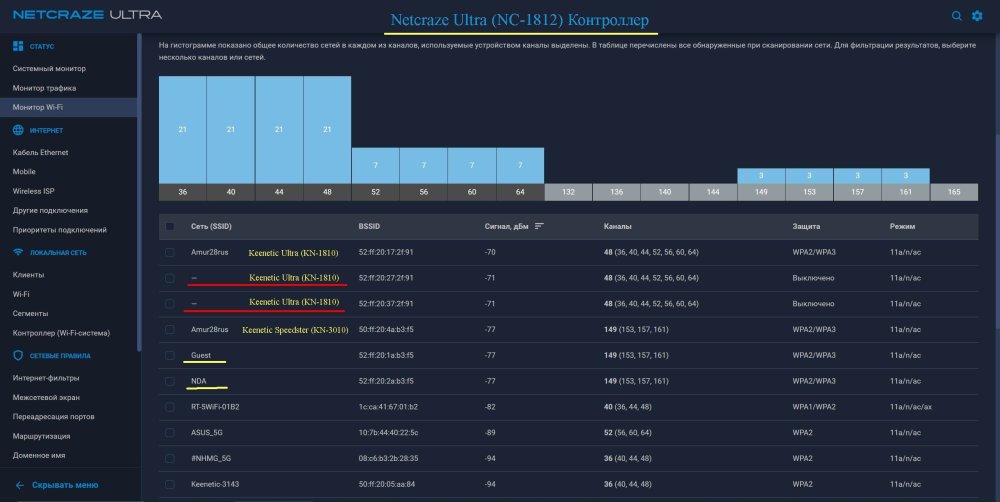Image resolution: width=1000 pixels, height=502 pixels.
Task: Filter by channel 48 label
Action: [x=327, y=192]
